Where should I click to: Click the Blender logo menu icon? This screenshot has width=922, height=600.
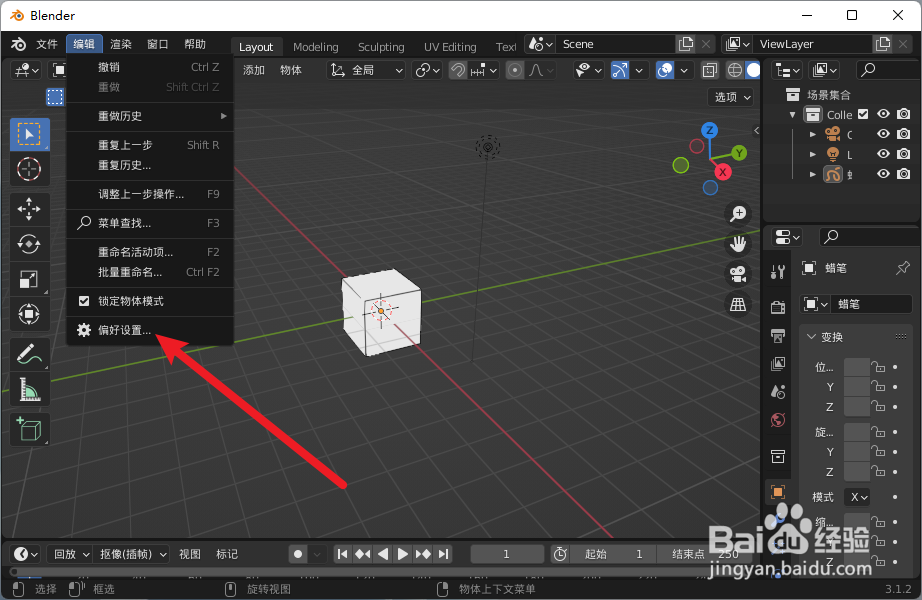pos(18,44)
